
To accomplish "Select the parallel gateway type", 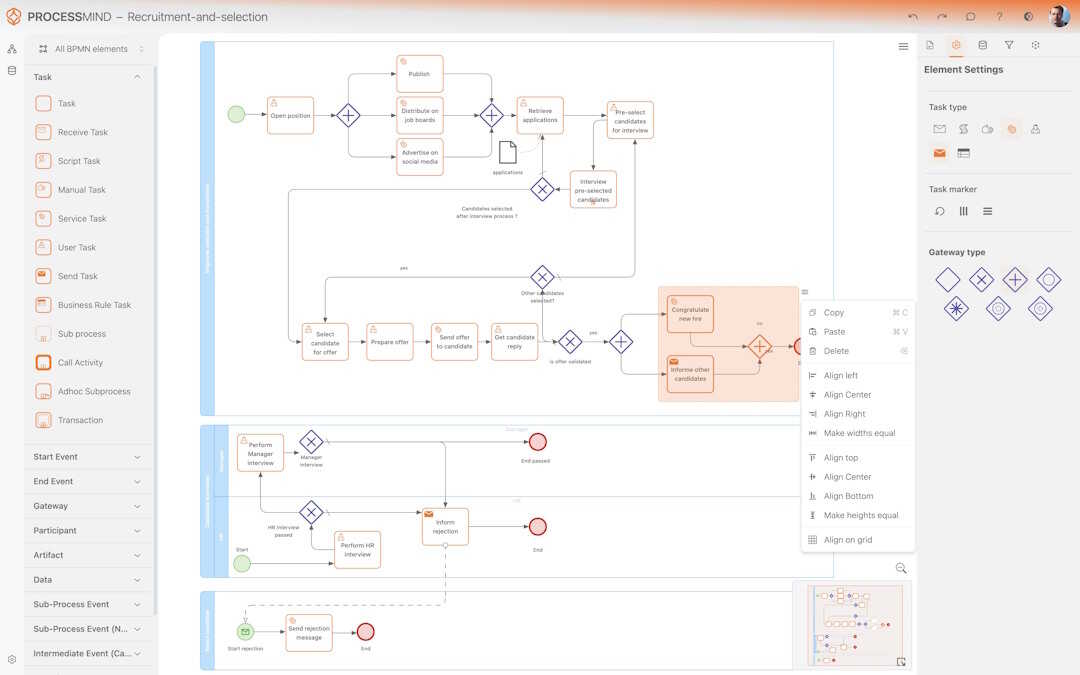I will [1014, 280].
